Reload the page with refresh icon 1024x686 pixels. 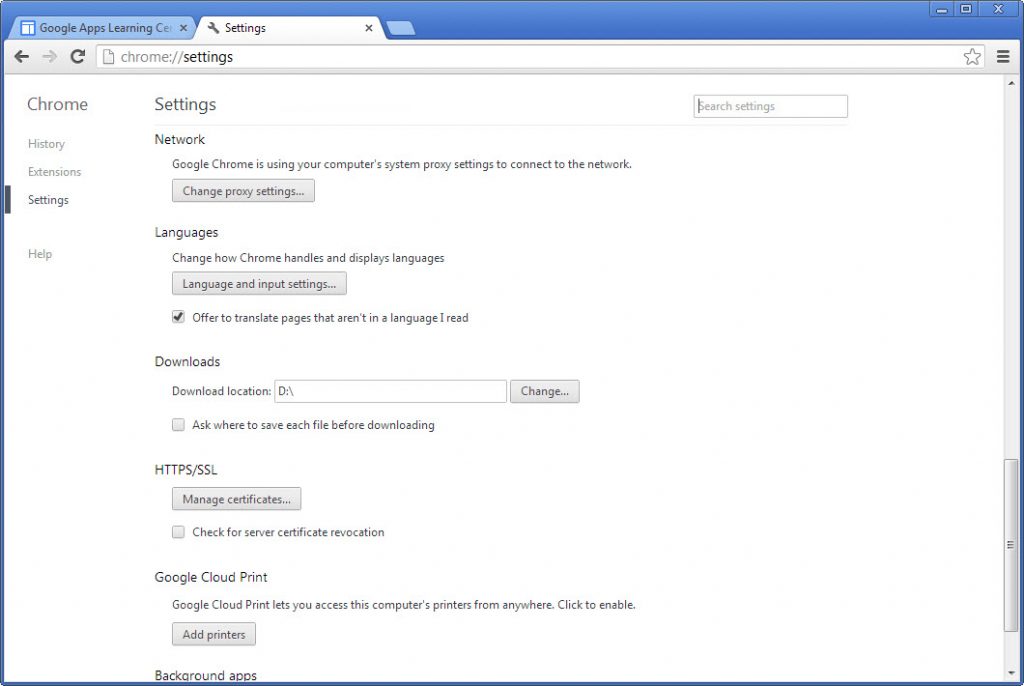click(x=78, y=57)
